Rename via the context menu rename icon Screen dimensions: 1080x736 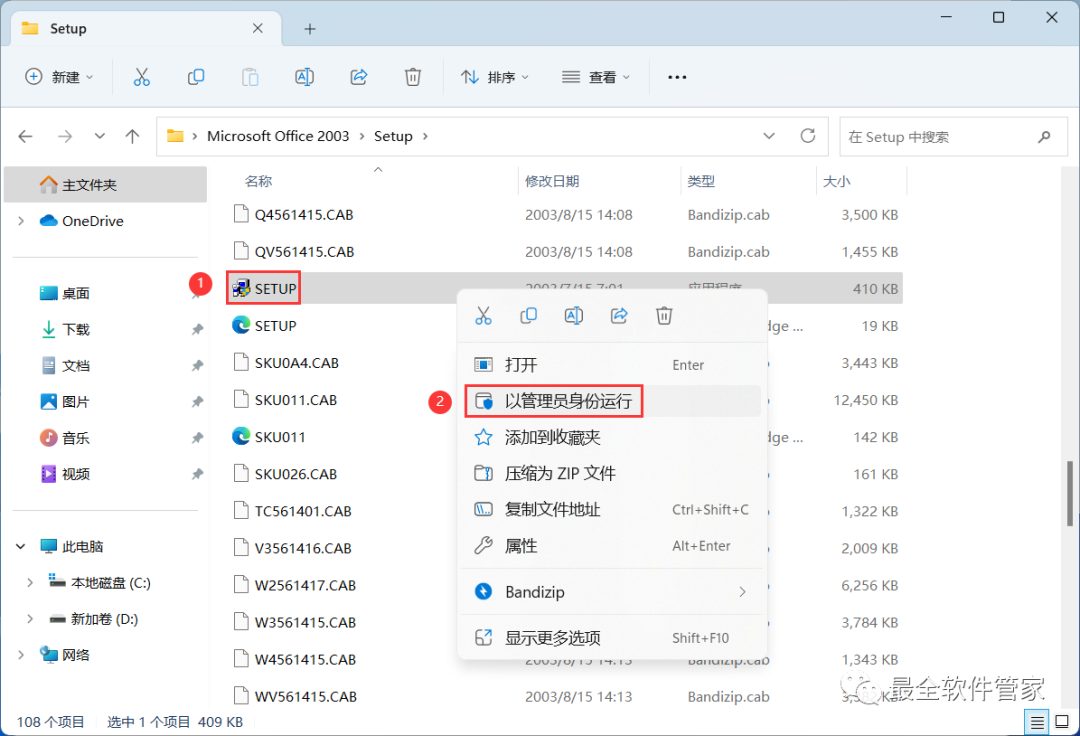[574, 316]
